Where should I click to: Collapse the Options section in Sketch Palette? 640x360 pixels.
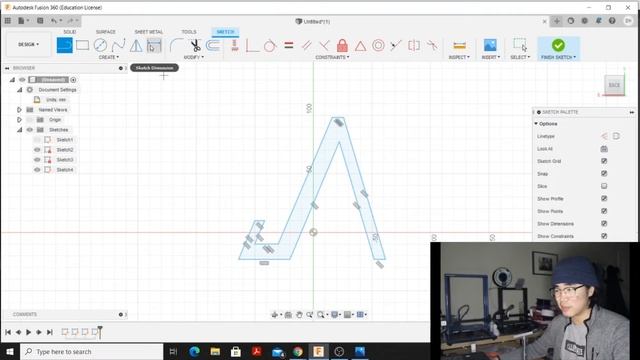coord(536,124)
